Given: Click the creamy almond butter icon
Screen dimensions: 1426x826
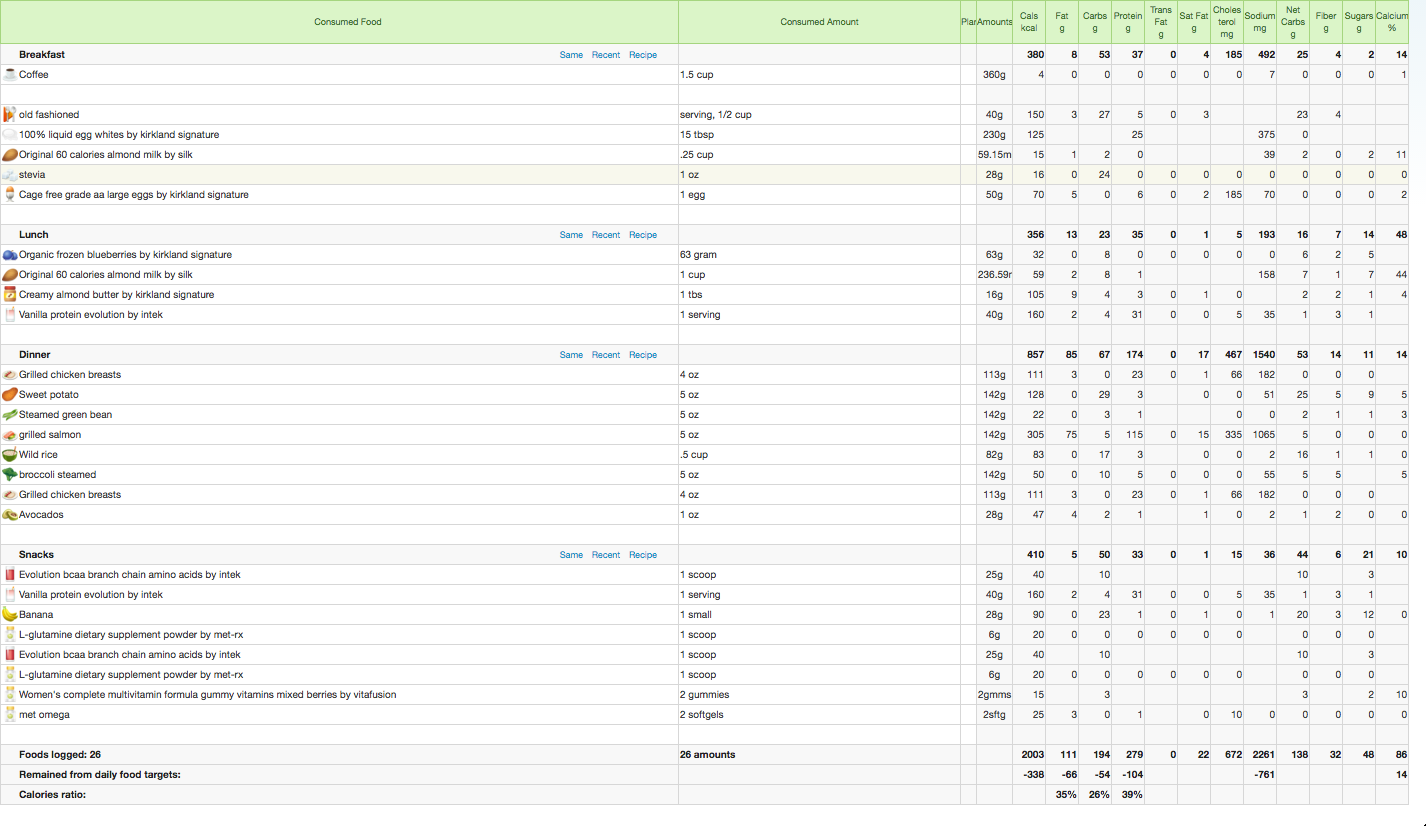Looking at the screenshot, I should click(10, 295).
